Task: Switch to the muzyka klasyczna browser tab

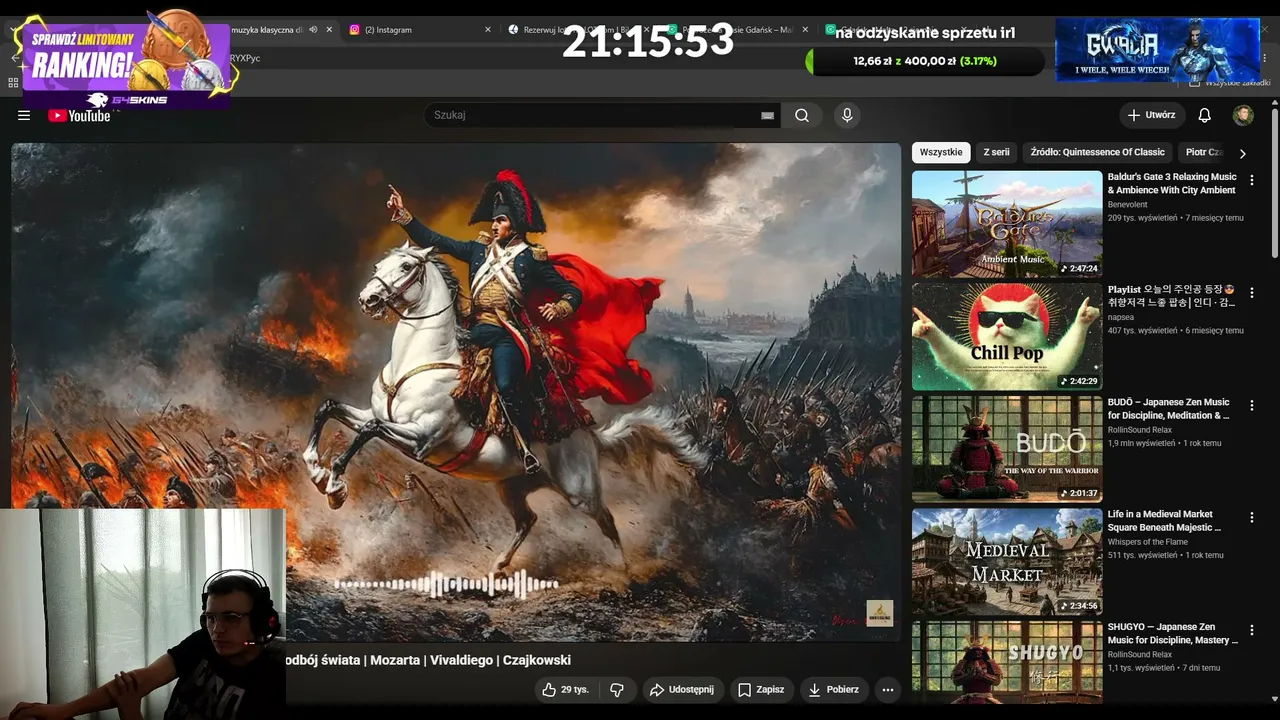Action: click(x=266, y=30)
